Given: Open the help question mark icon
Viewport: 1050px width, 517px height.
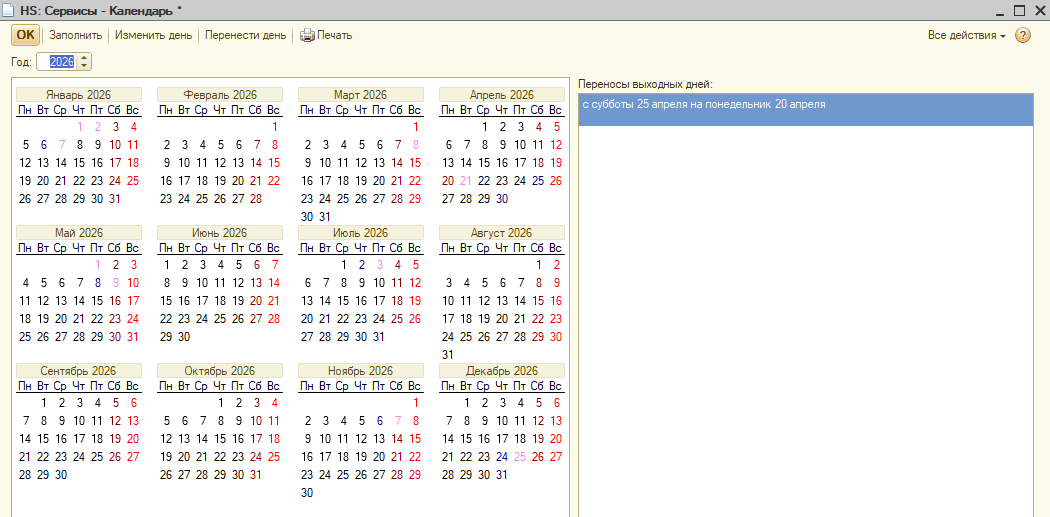Looking at the screenshot, I should pos(1023,35).
